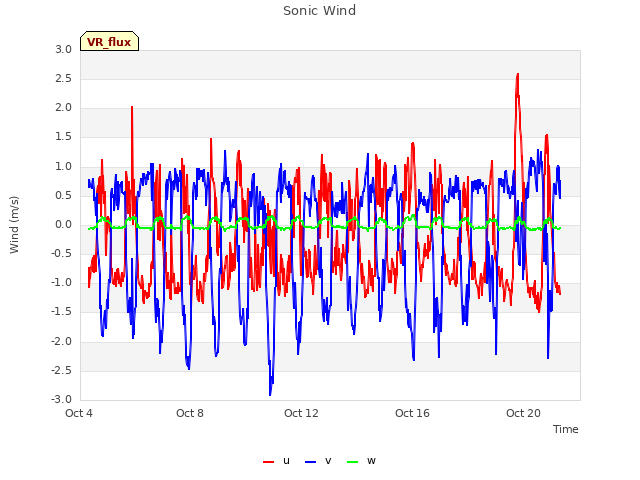Click the red u spike reaching 2.0 m/s
The image size is (640, 480).
coord(132,107)
